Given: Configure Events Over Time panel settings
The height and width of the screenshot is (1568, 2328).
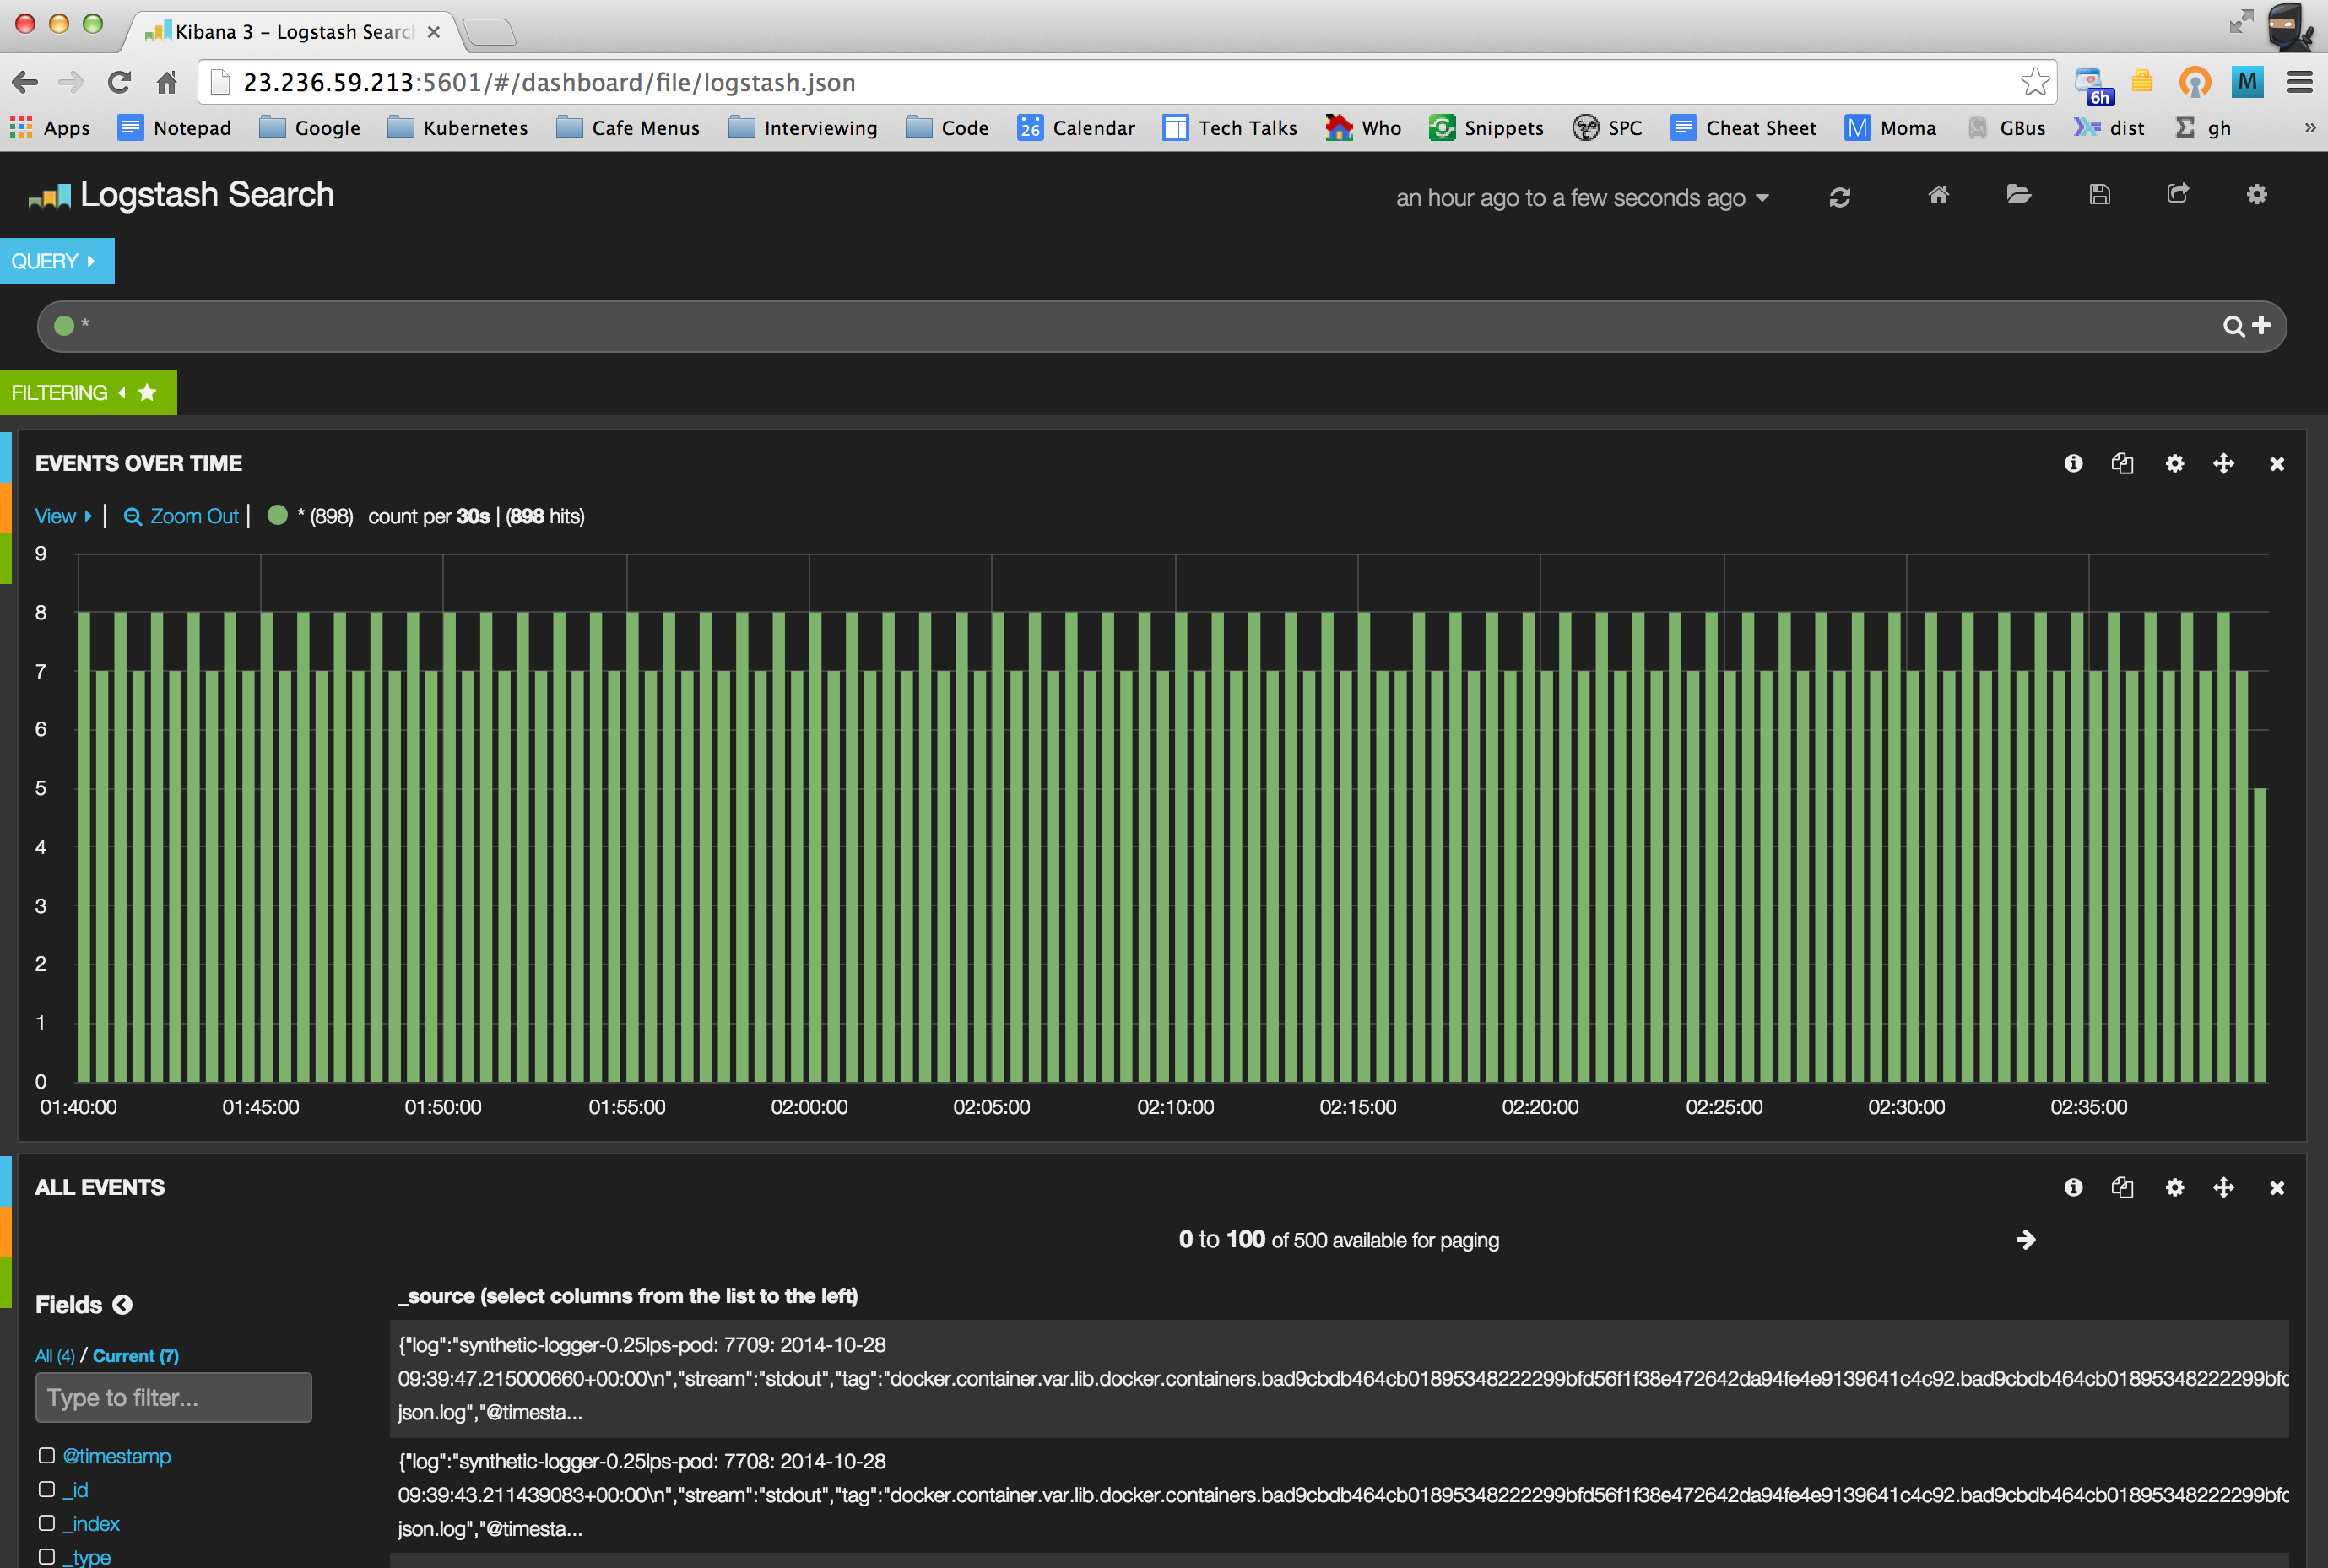Looking at the screenshot, I should (x=2174, y=463).
